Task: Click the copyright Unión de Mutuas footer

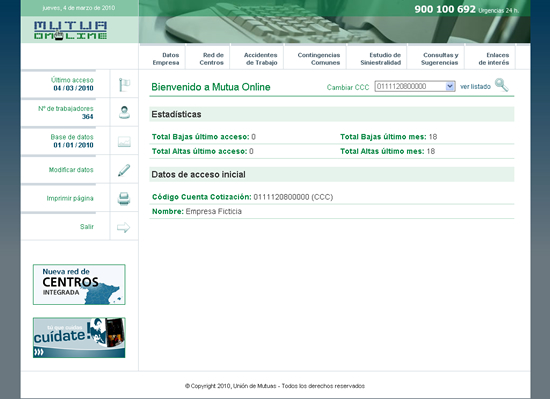Action: click(x=275, y=386)
